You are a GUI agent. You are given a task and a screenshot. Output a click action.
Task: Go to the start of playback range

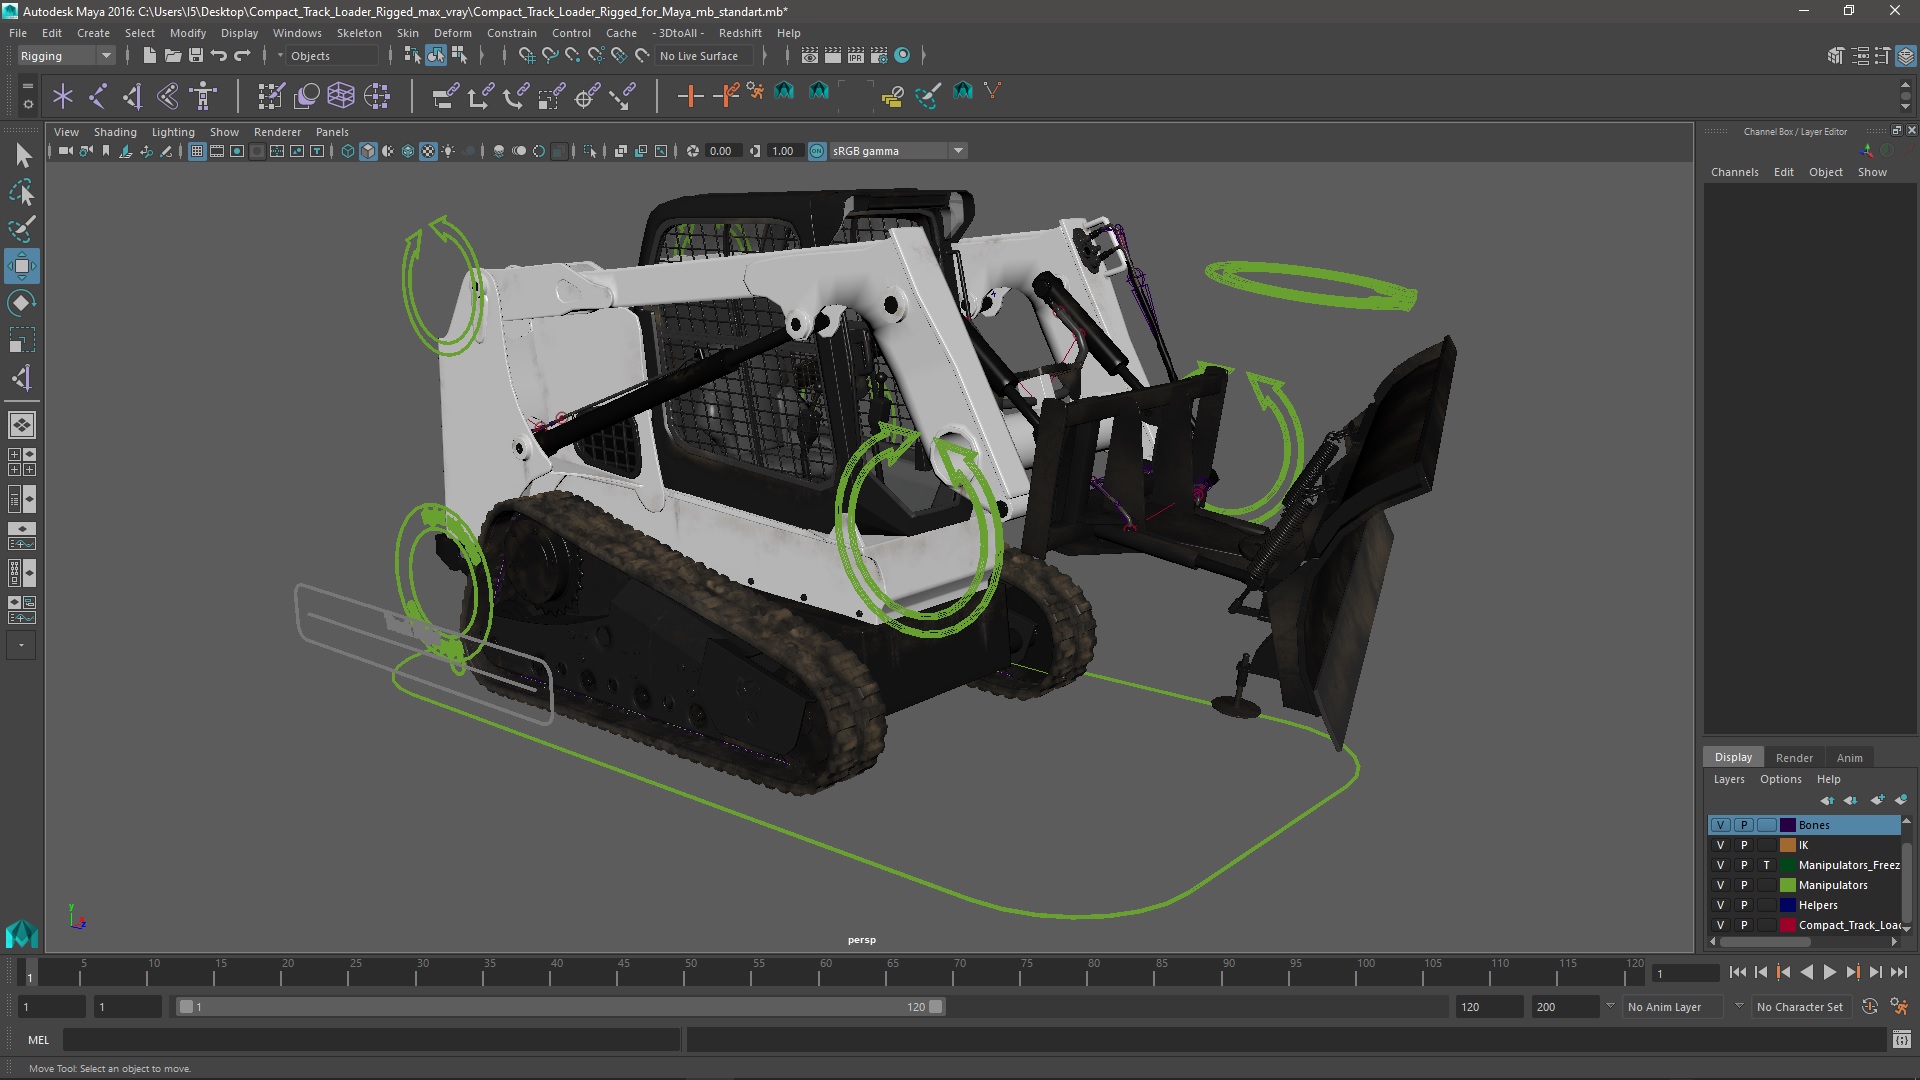(x=1737, y=972)
